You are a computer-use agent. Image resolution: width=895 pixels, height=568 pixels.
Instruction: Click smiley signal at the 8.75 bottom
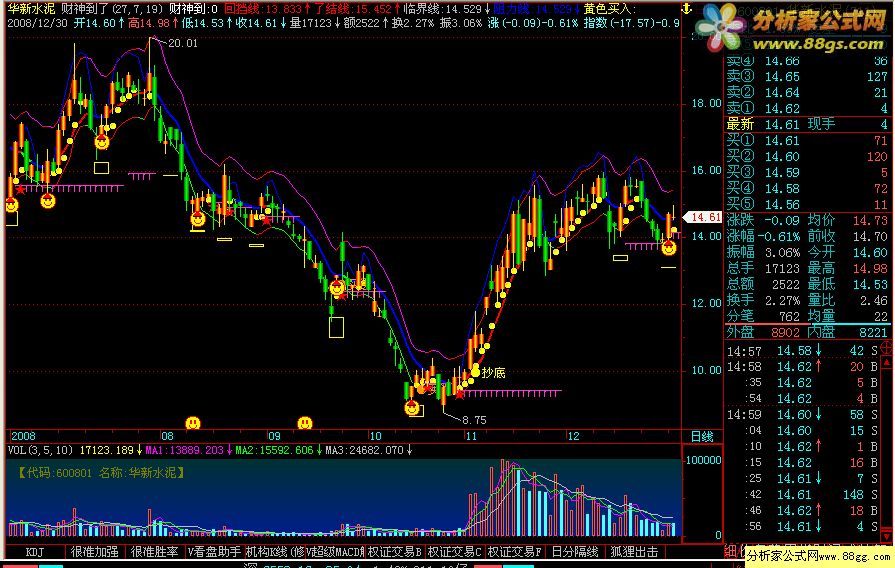tap(412, 408)
